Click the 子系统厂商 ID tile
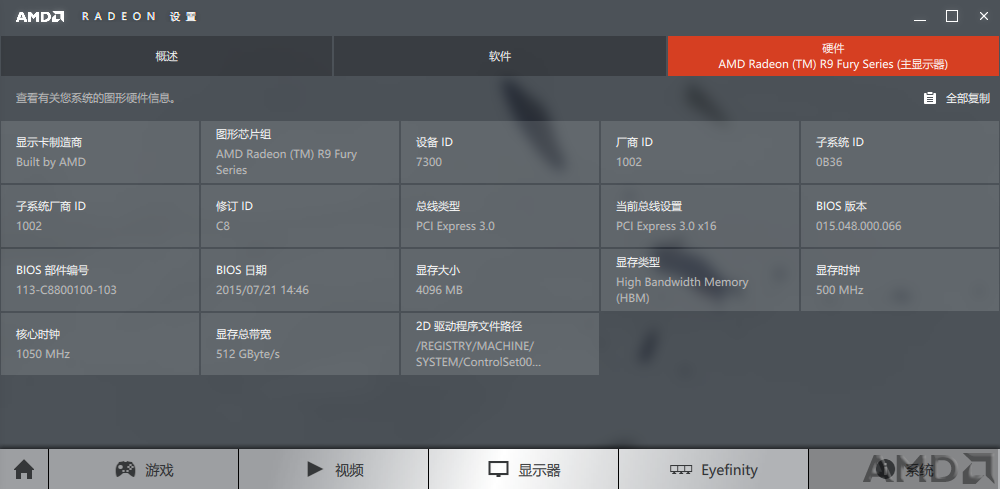The image size is (1000, 489). (x=99, y=215)
